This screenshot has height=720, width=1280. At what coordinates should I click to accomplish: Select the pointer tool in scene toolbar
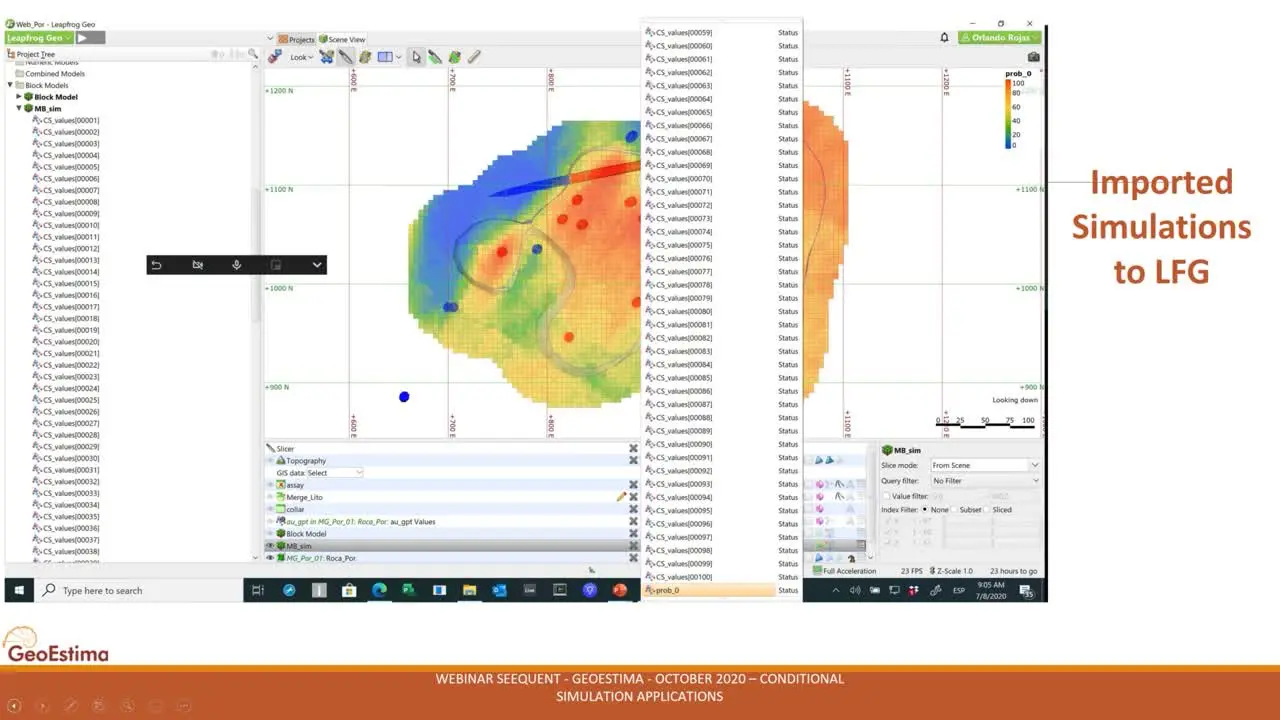pos(416,57)
